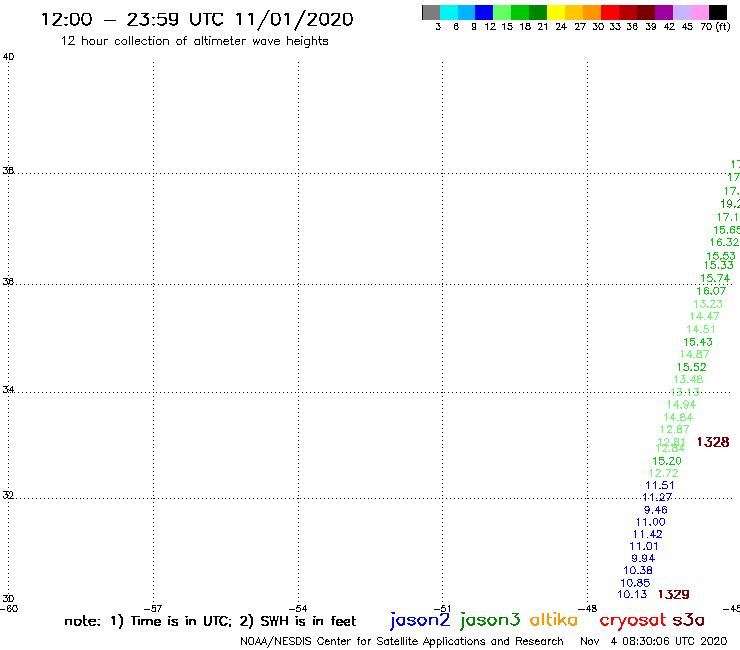Select the '12 hour collection of altimeter wave heights' subtitle
Viewport: 740px width, 650px height.
pyautogui.click(x=194, y=41)
